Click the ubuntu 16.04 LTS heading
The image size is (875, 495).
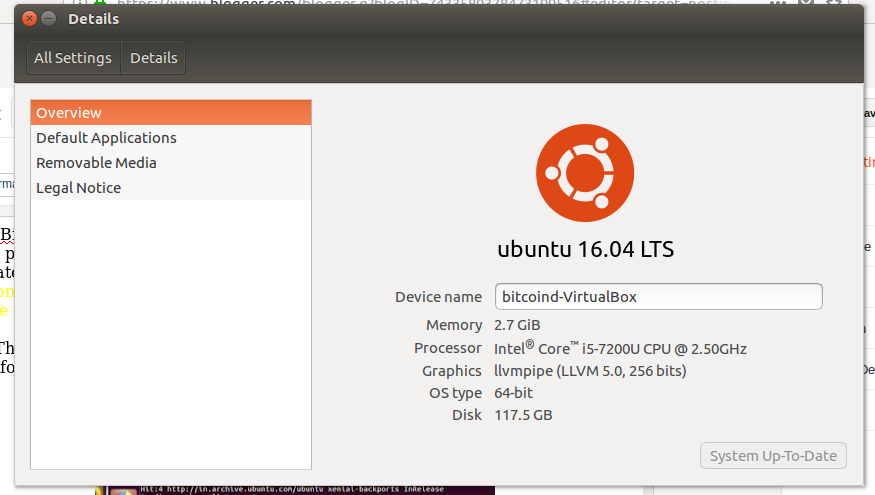tap(585, 249)
